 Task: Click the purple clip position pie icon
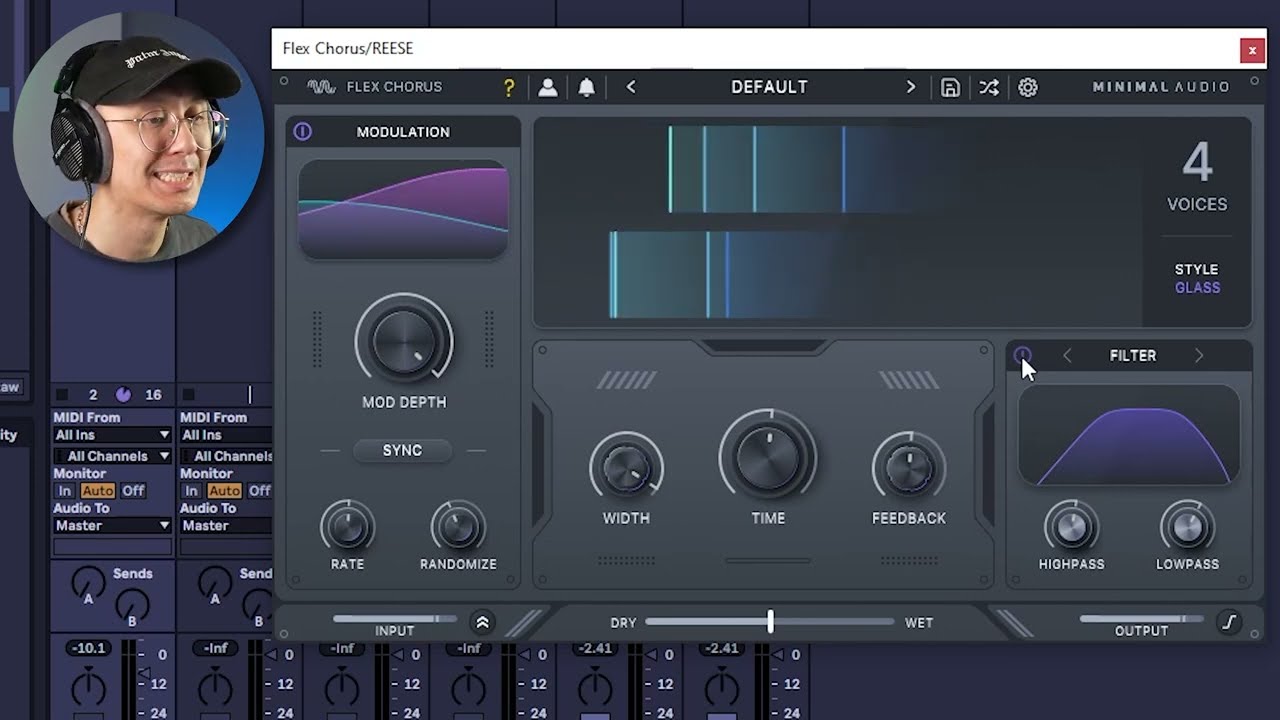[x=123, y=395]
